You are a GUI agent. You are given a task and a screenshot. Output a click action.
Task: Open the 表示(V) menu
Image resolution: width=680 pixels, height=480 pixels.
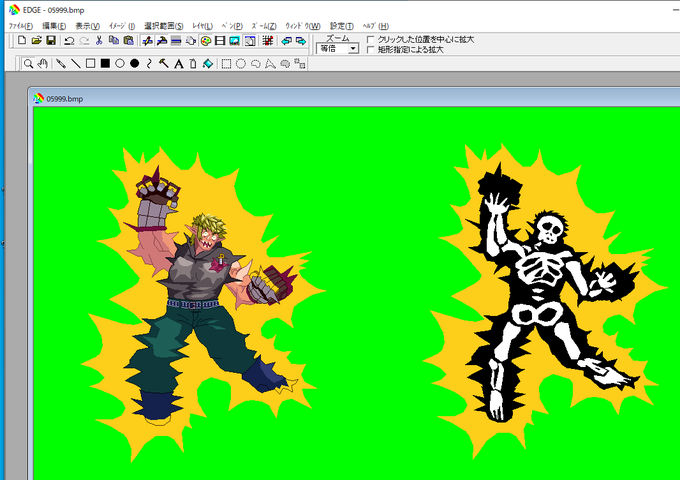[87, 26]
